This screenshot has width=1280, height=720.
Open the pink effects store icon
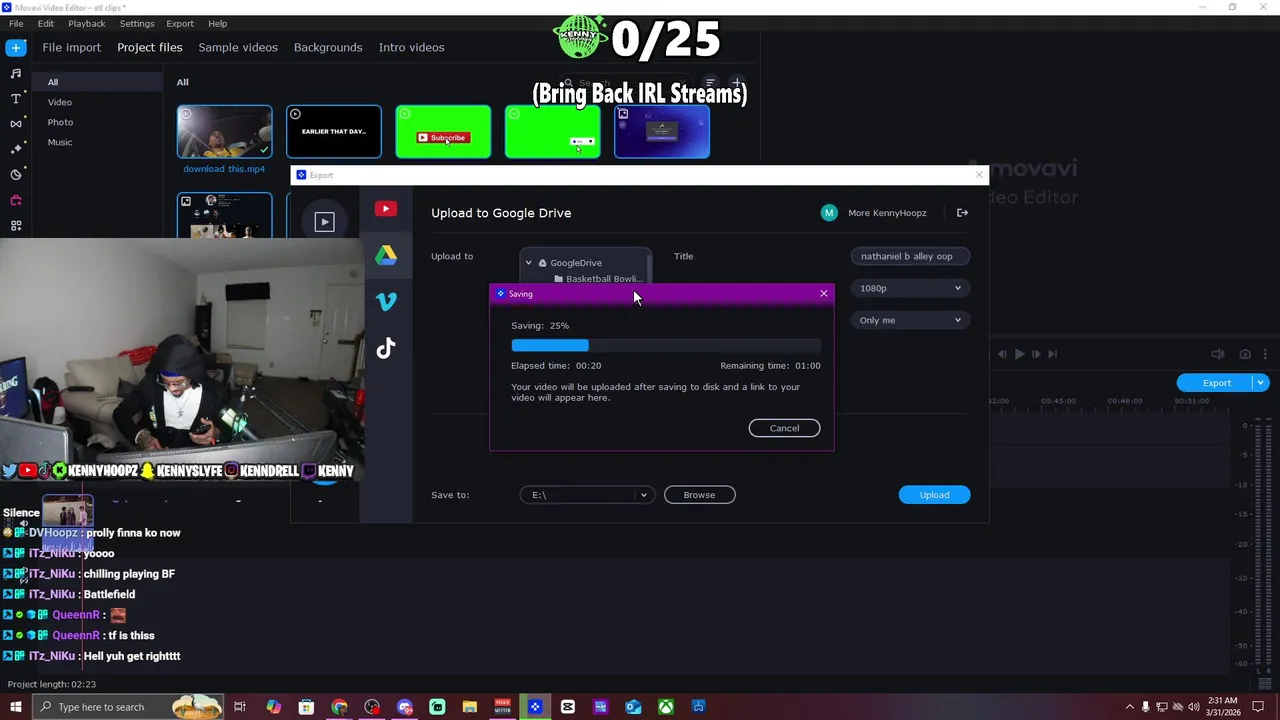pos(16,200)
